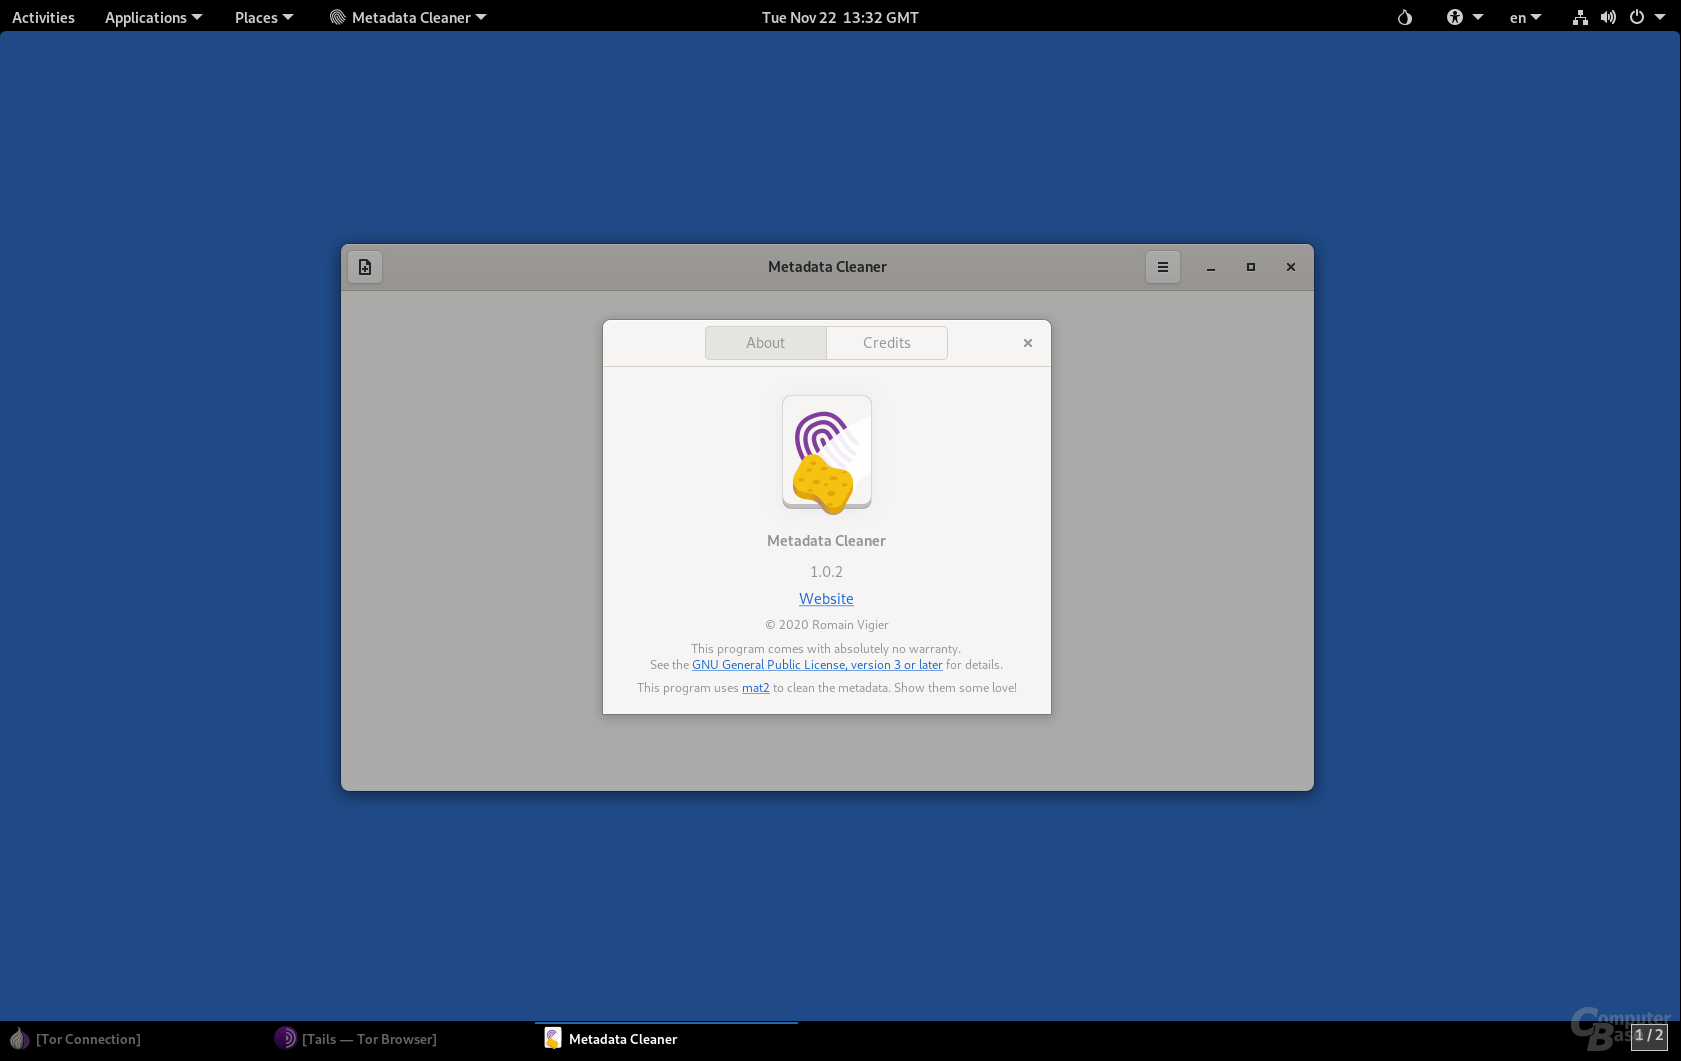This screenshot has width=1681, height=1061.
Task: Click the add files icon in Metadata Cleaner header
Action: pos(365,267)
